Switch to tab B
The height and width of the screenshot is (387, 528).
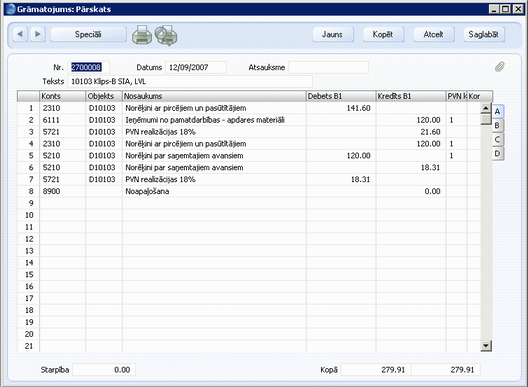coord(497,126)
